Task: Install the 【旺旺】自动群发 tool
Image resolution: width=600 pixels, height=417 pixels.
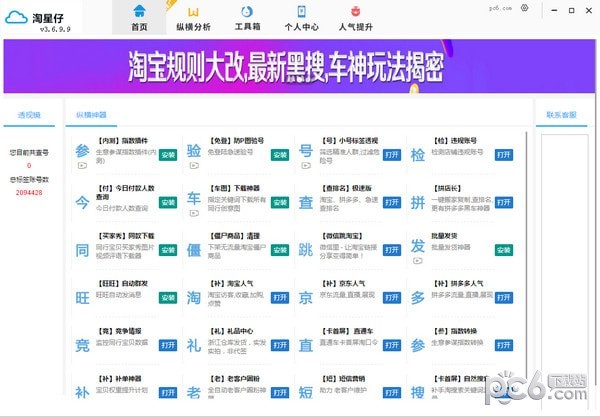Action: tap(168, 298)
